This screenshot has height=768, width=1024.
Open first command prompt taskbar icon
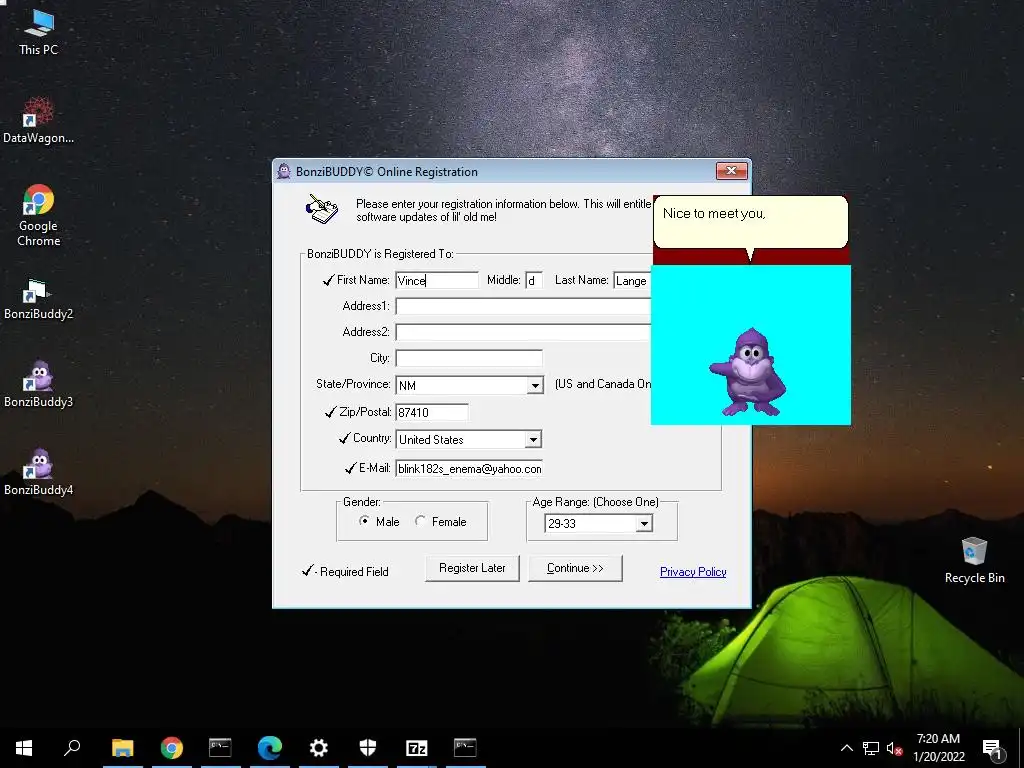[220, 748]
